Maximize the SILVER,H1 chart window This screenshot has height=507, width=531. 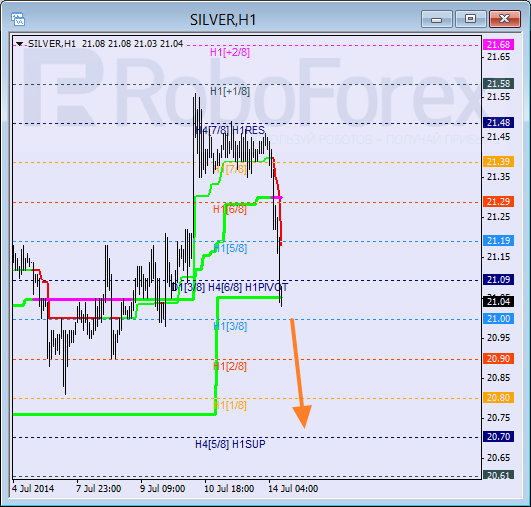[470, 19]
